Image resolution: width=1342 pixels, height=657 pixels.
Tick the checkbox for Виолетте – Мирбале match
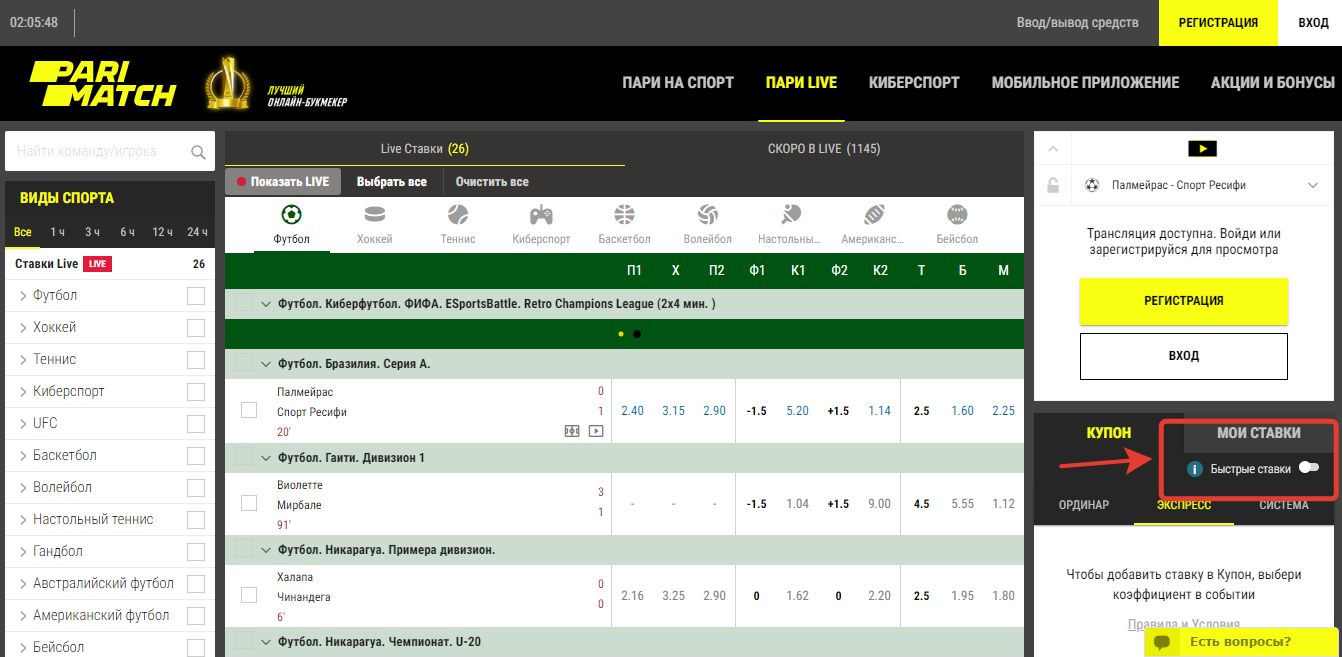click(x=249, y=503)
